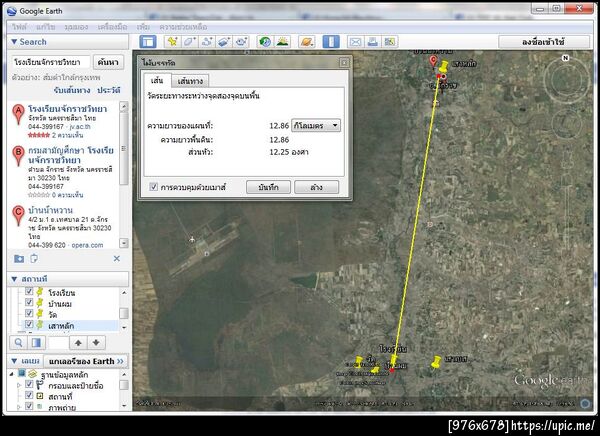The width and height of the screenshot is (600, 436).
Task: Clear search results with the X icon
Action: click(117, 259)
